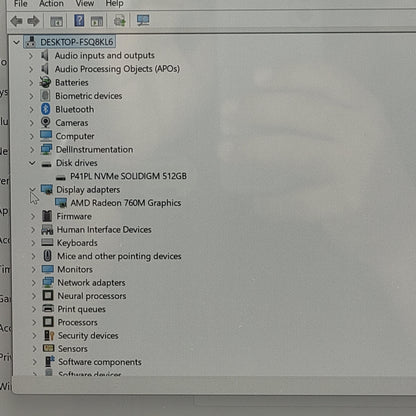Click the Print queues printer icon
The width and height of the screenshot is (416, 416).
point(48,309)
